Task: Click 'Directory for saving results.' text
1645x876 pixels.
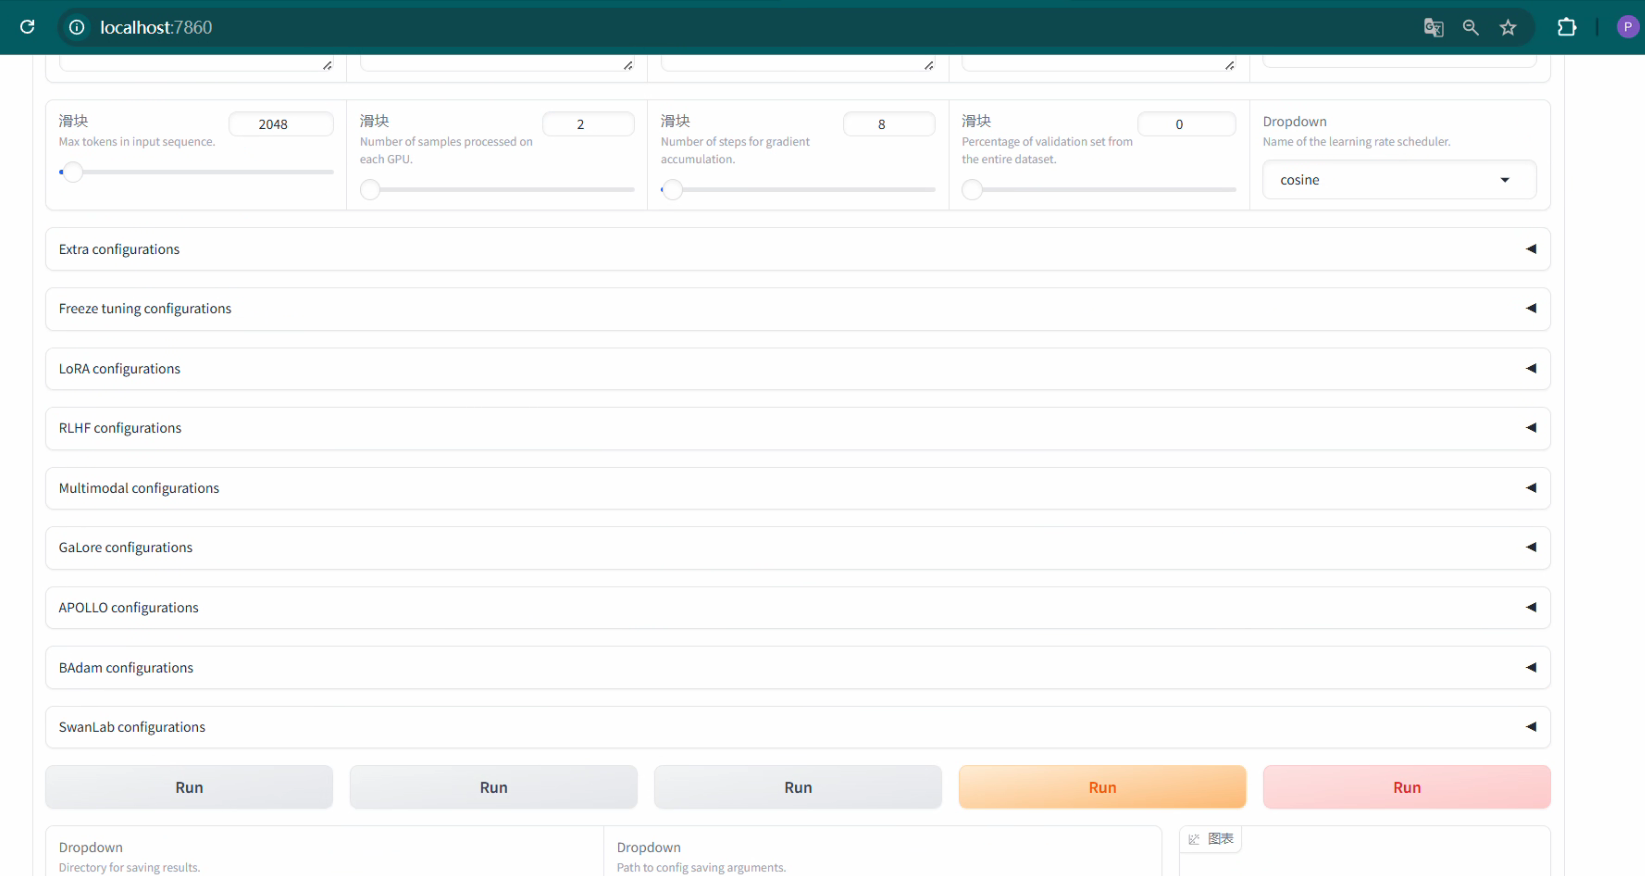Action: pyautogui.click(x=129, y=868)
